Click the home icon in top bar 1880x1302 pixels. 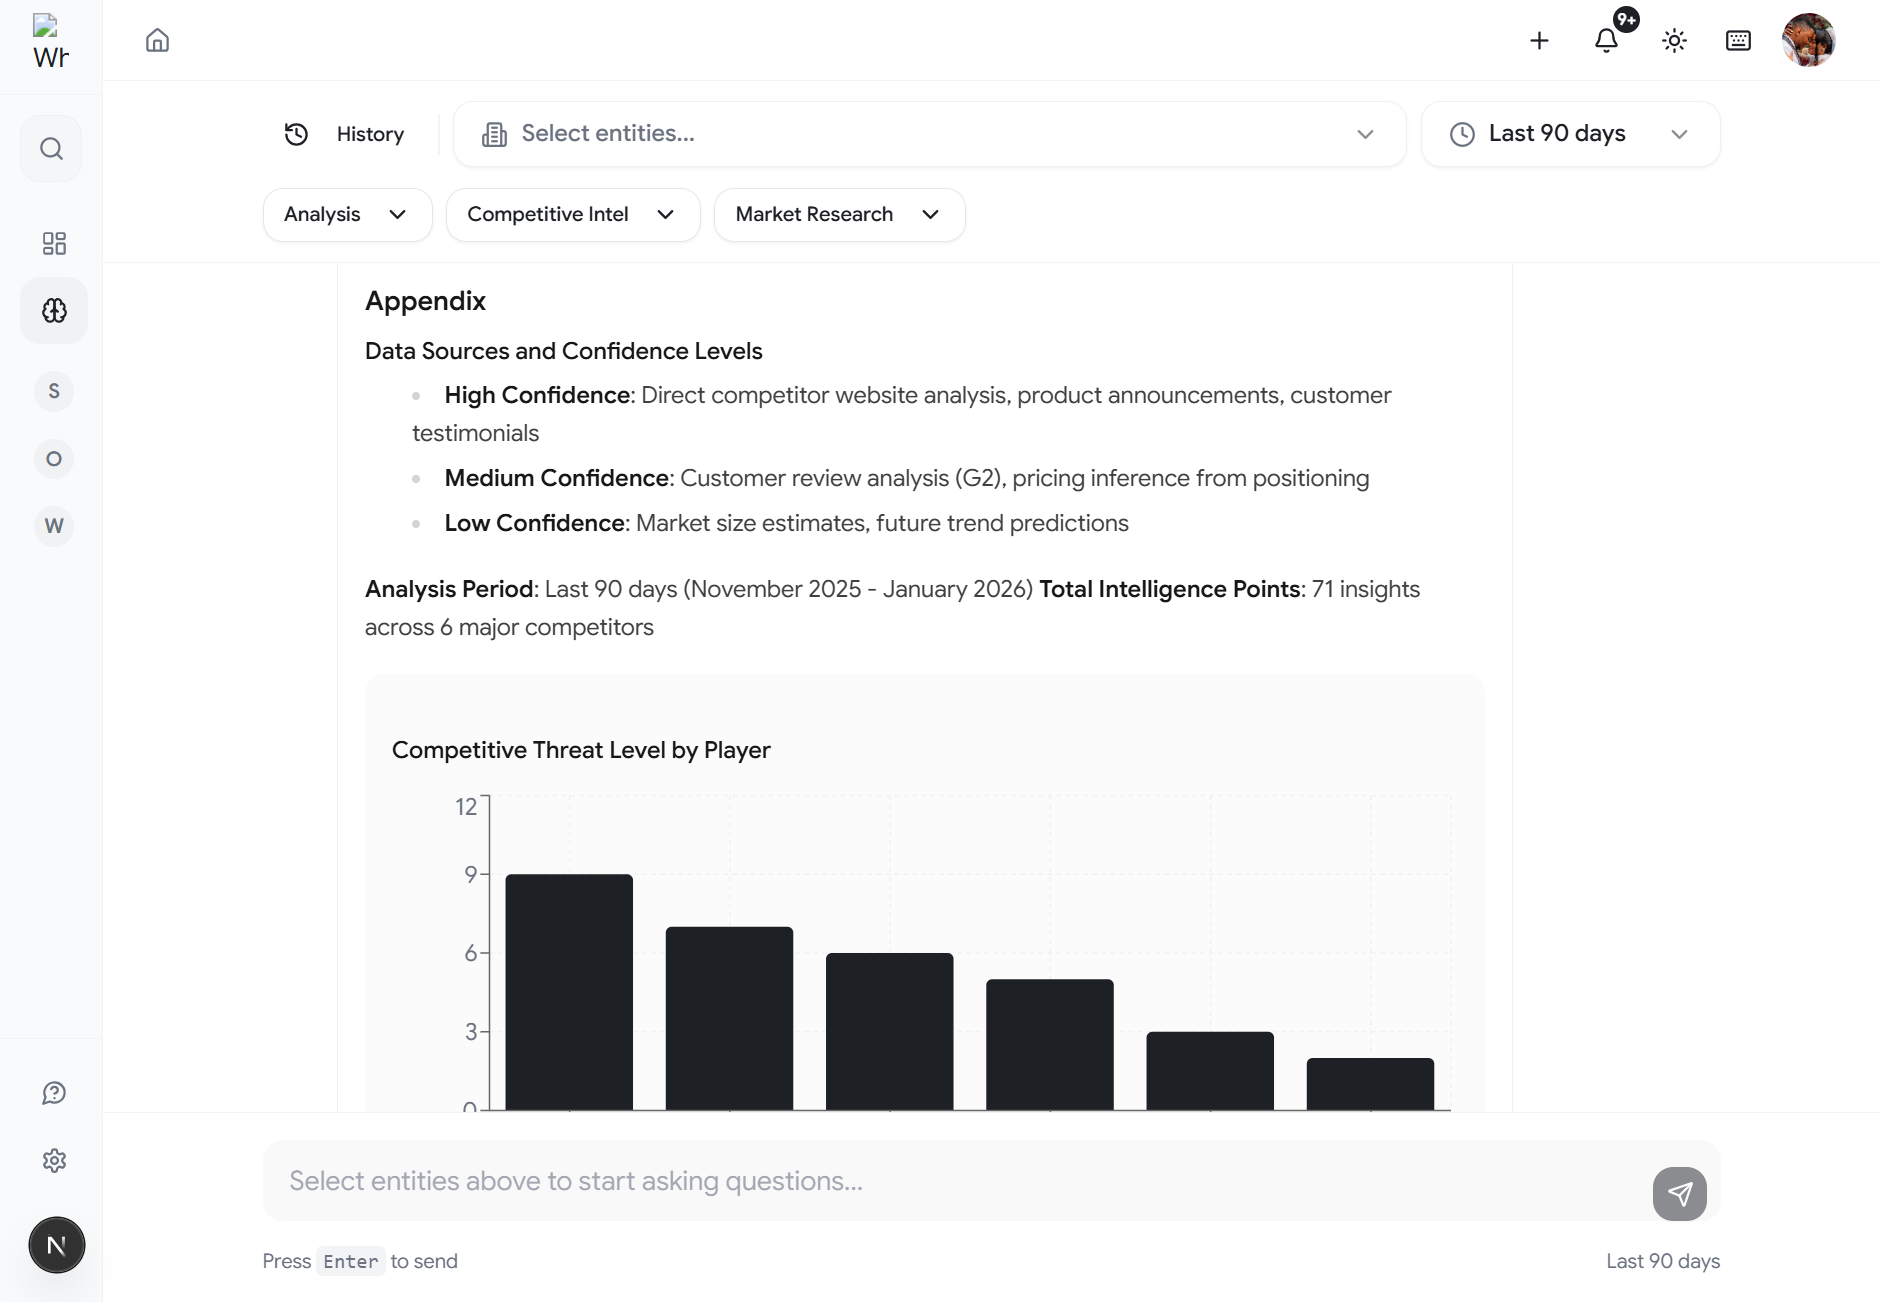157,40
